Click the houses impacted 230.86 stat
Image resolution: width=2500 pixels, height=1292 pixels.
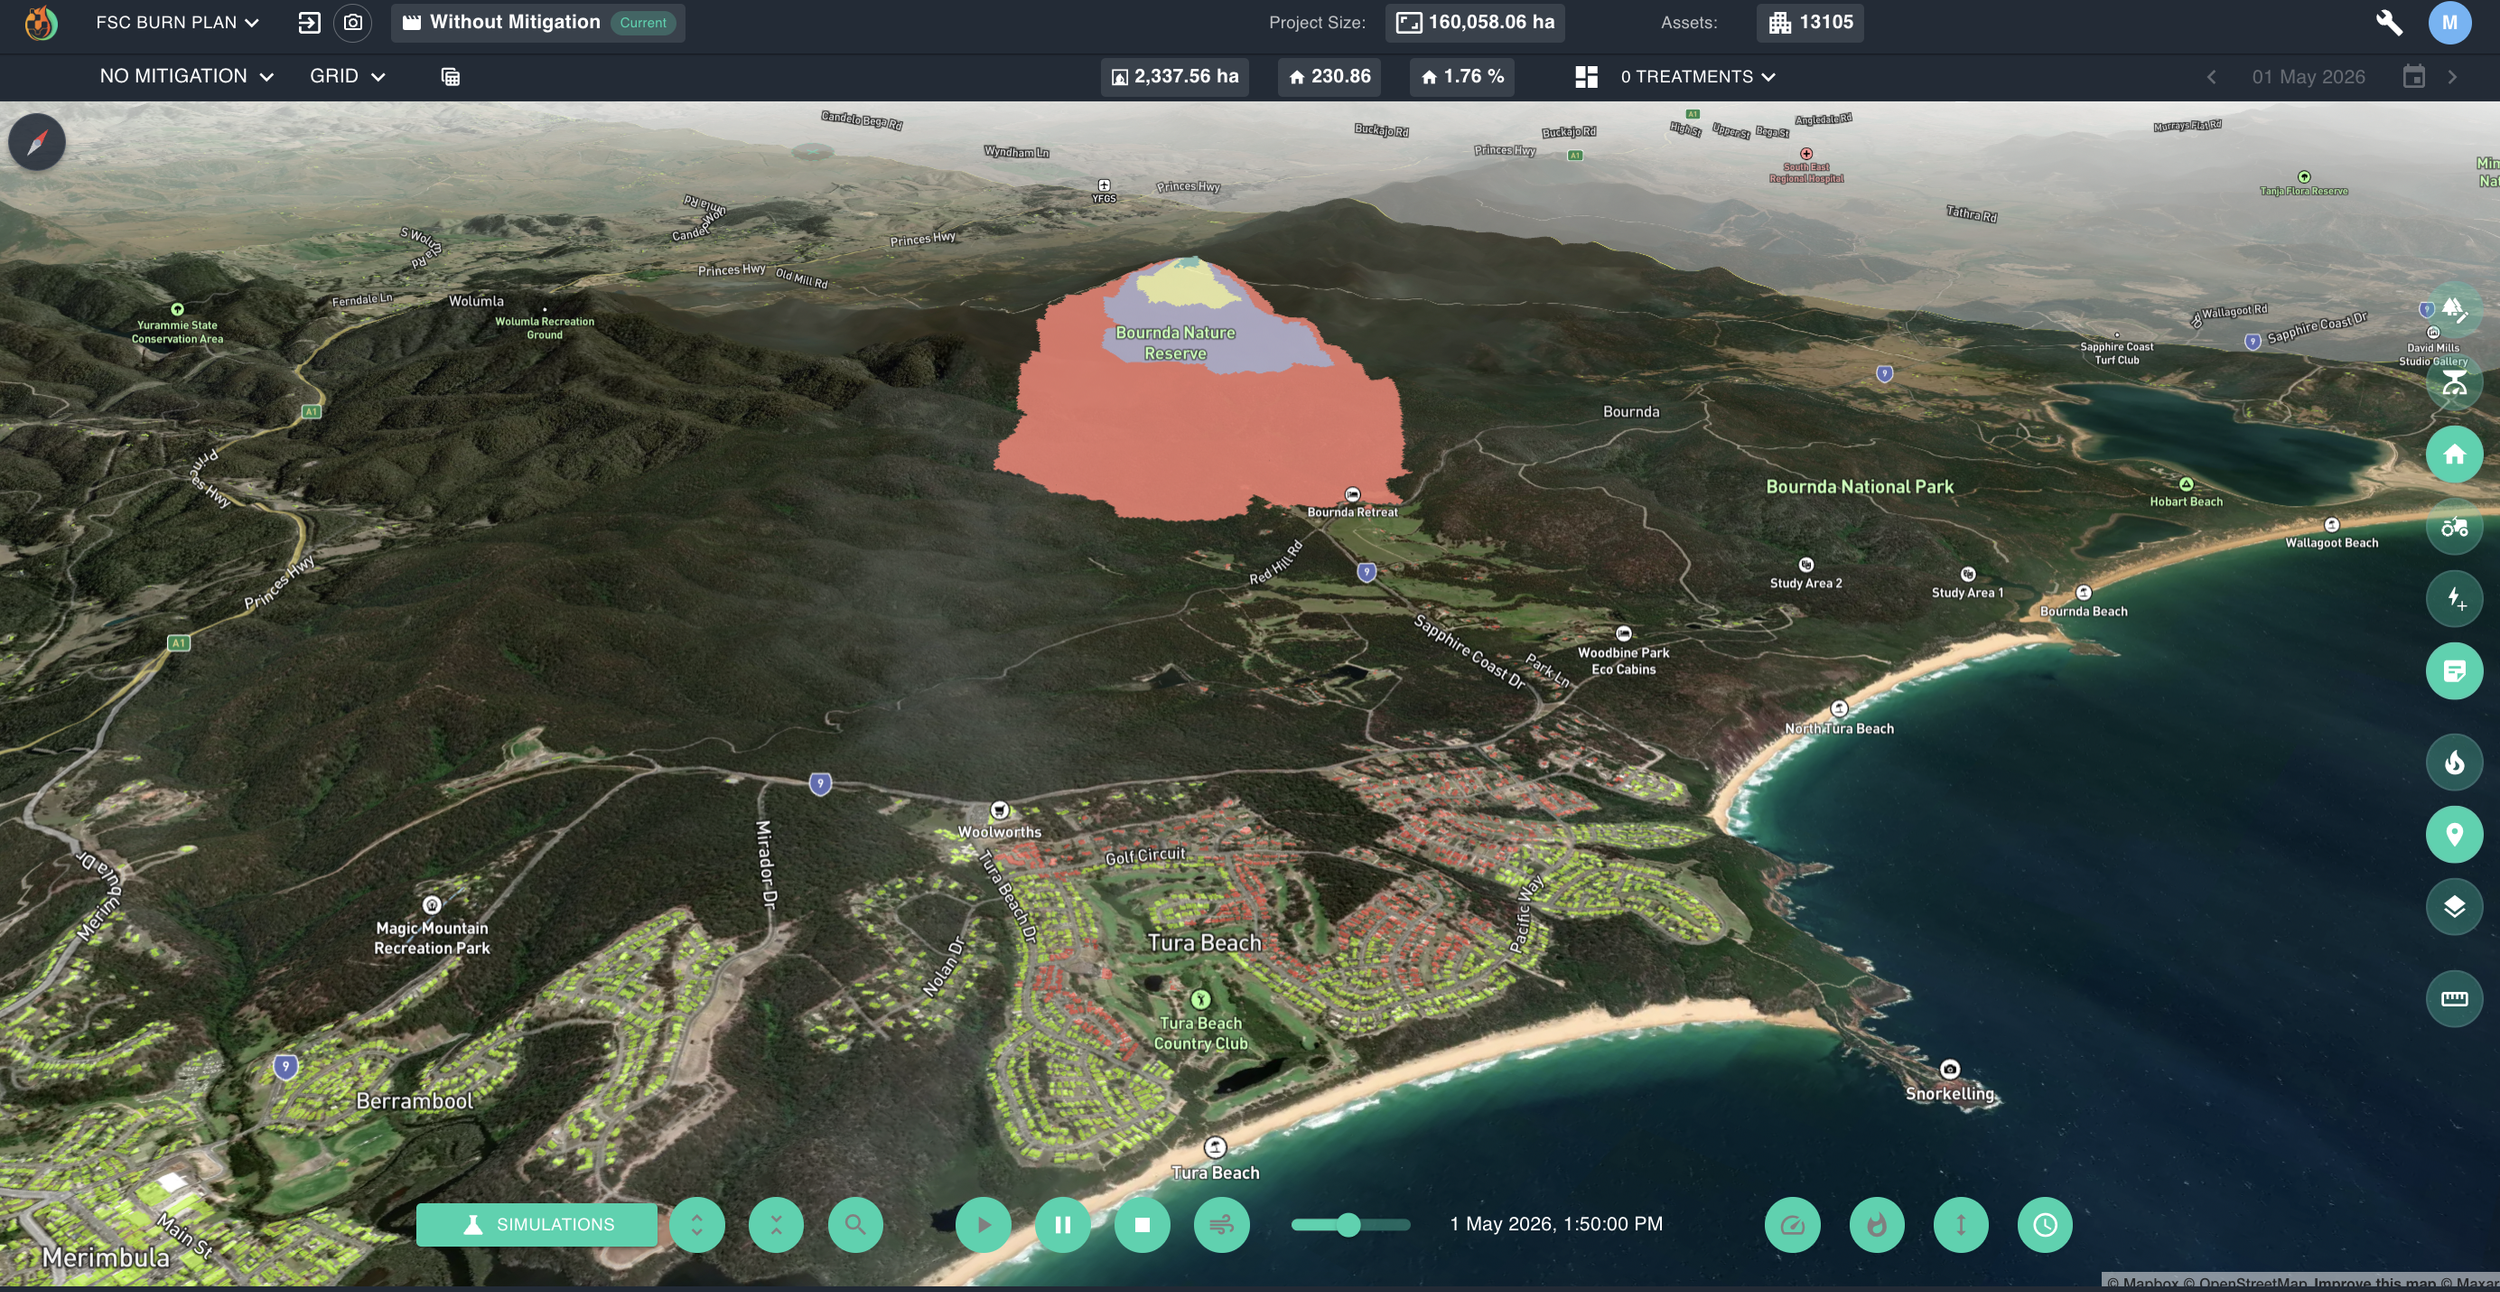[x=1329, y=77]
